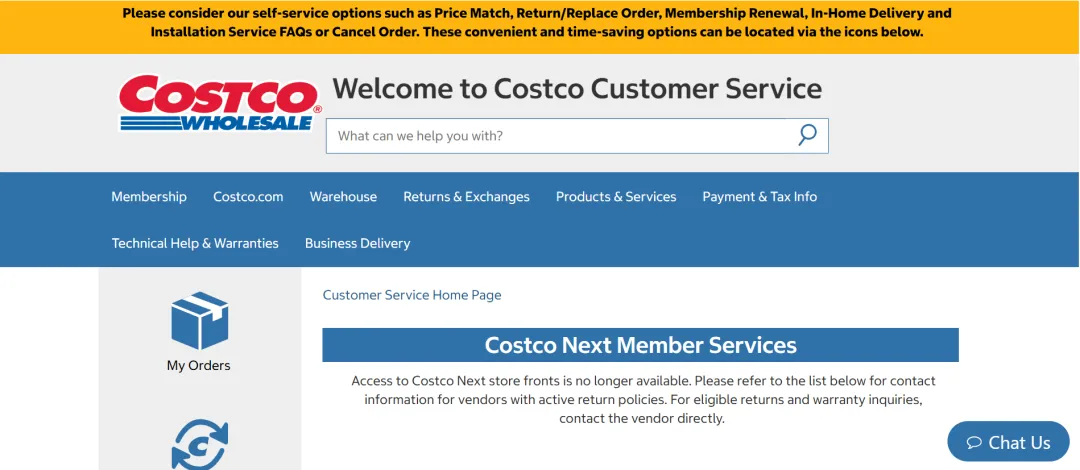Viewport: 1080px width, 470px height.
Task: Click the magnifying glass search icon
Action: [x=807, y=135]
